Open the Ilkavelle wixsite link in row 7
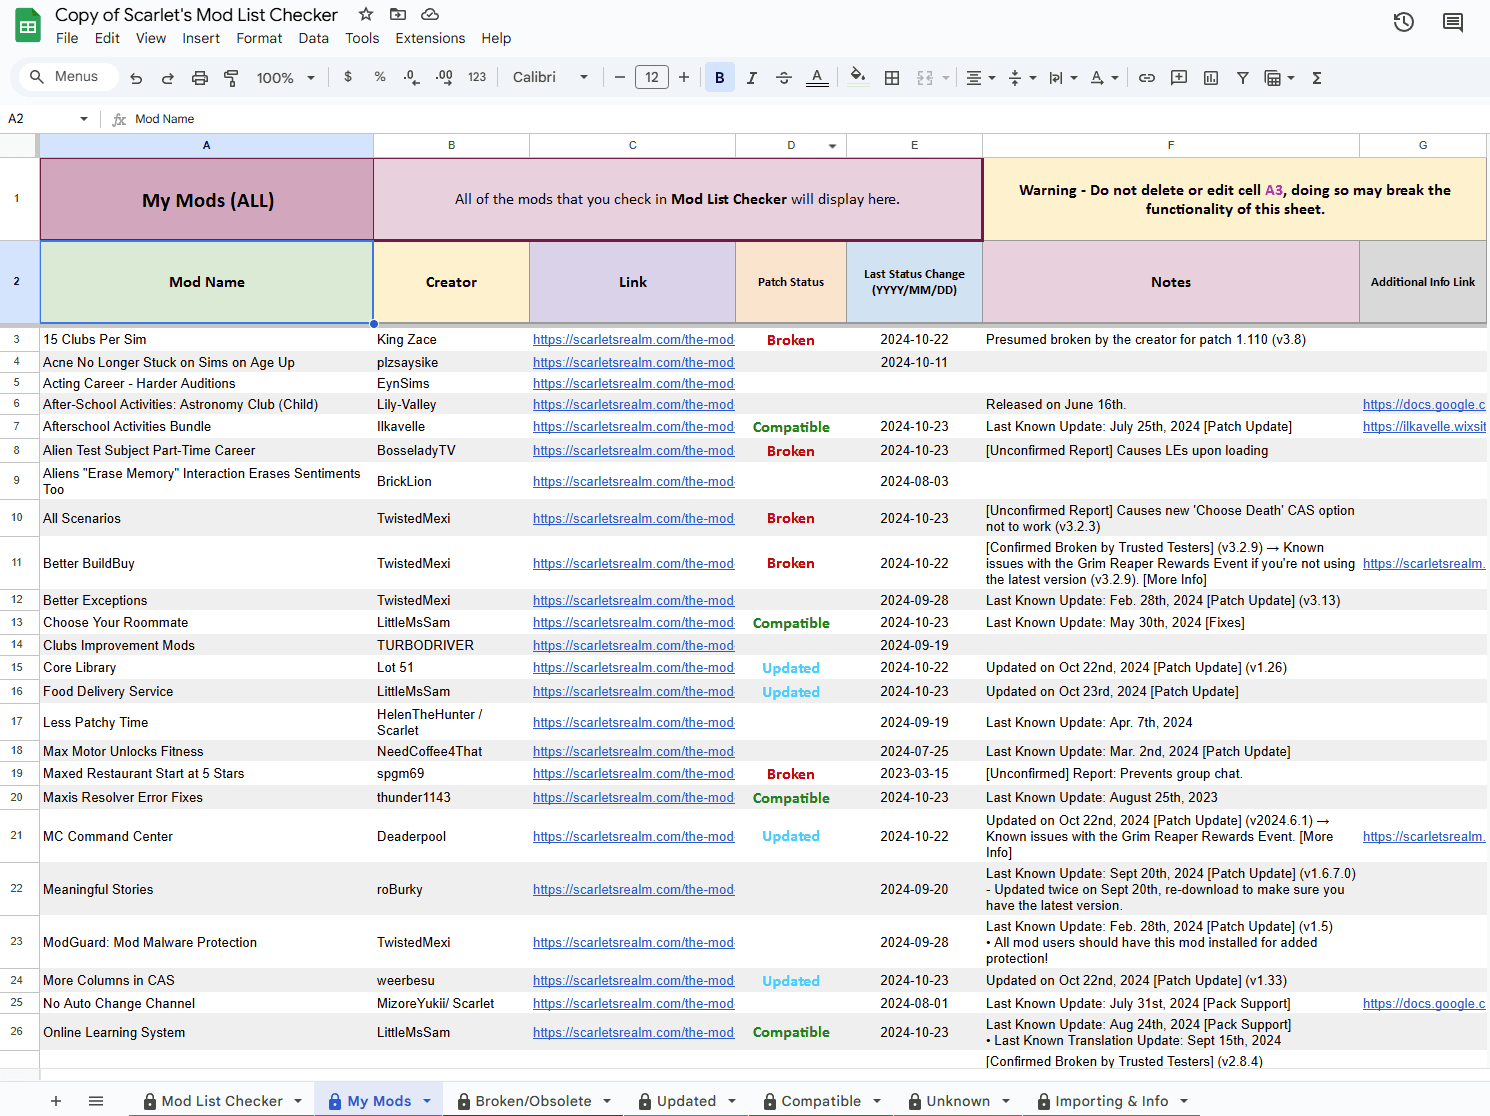Image resolution: width=1490 pixels, height=1116 pixels. click(x=1424, y=426)
